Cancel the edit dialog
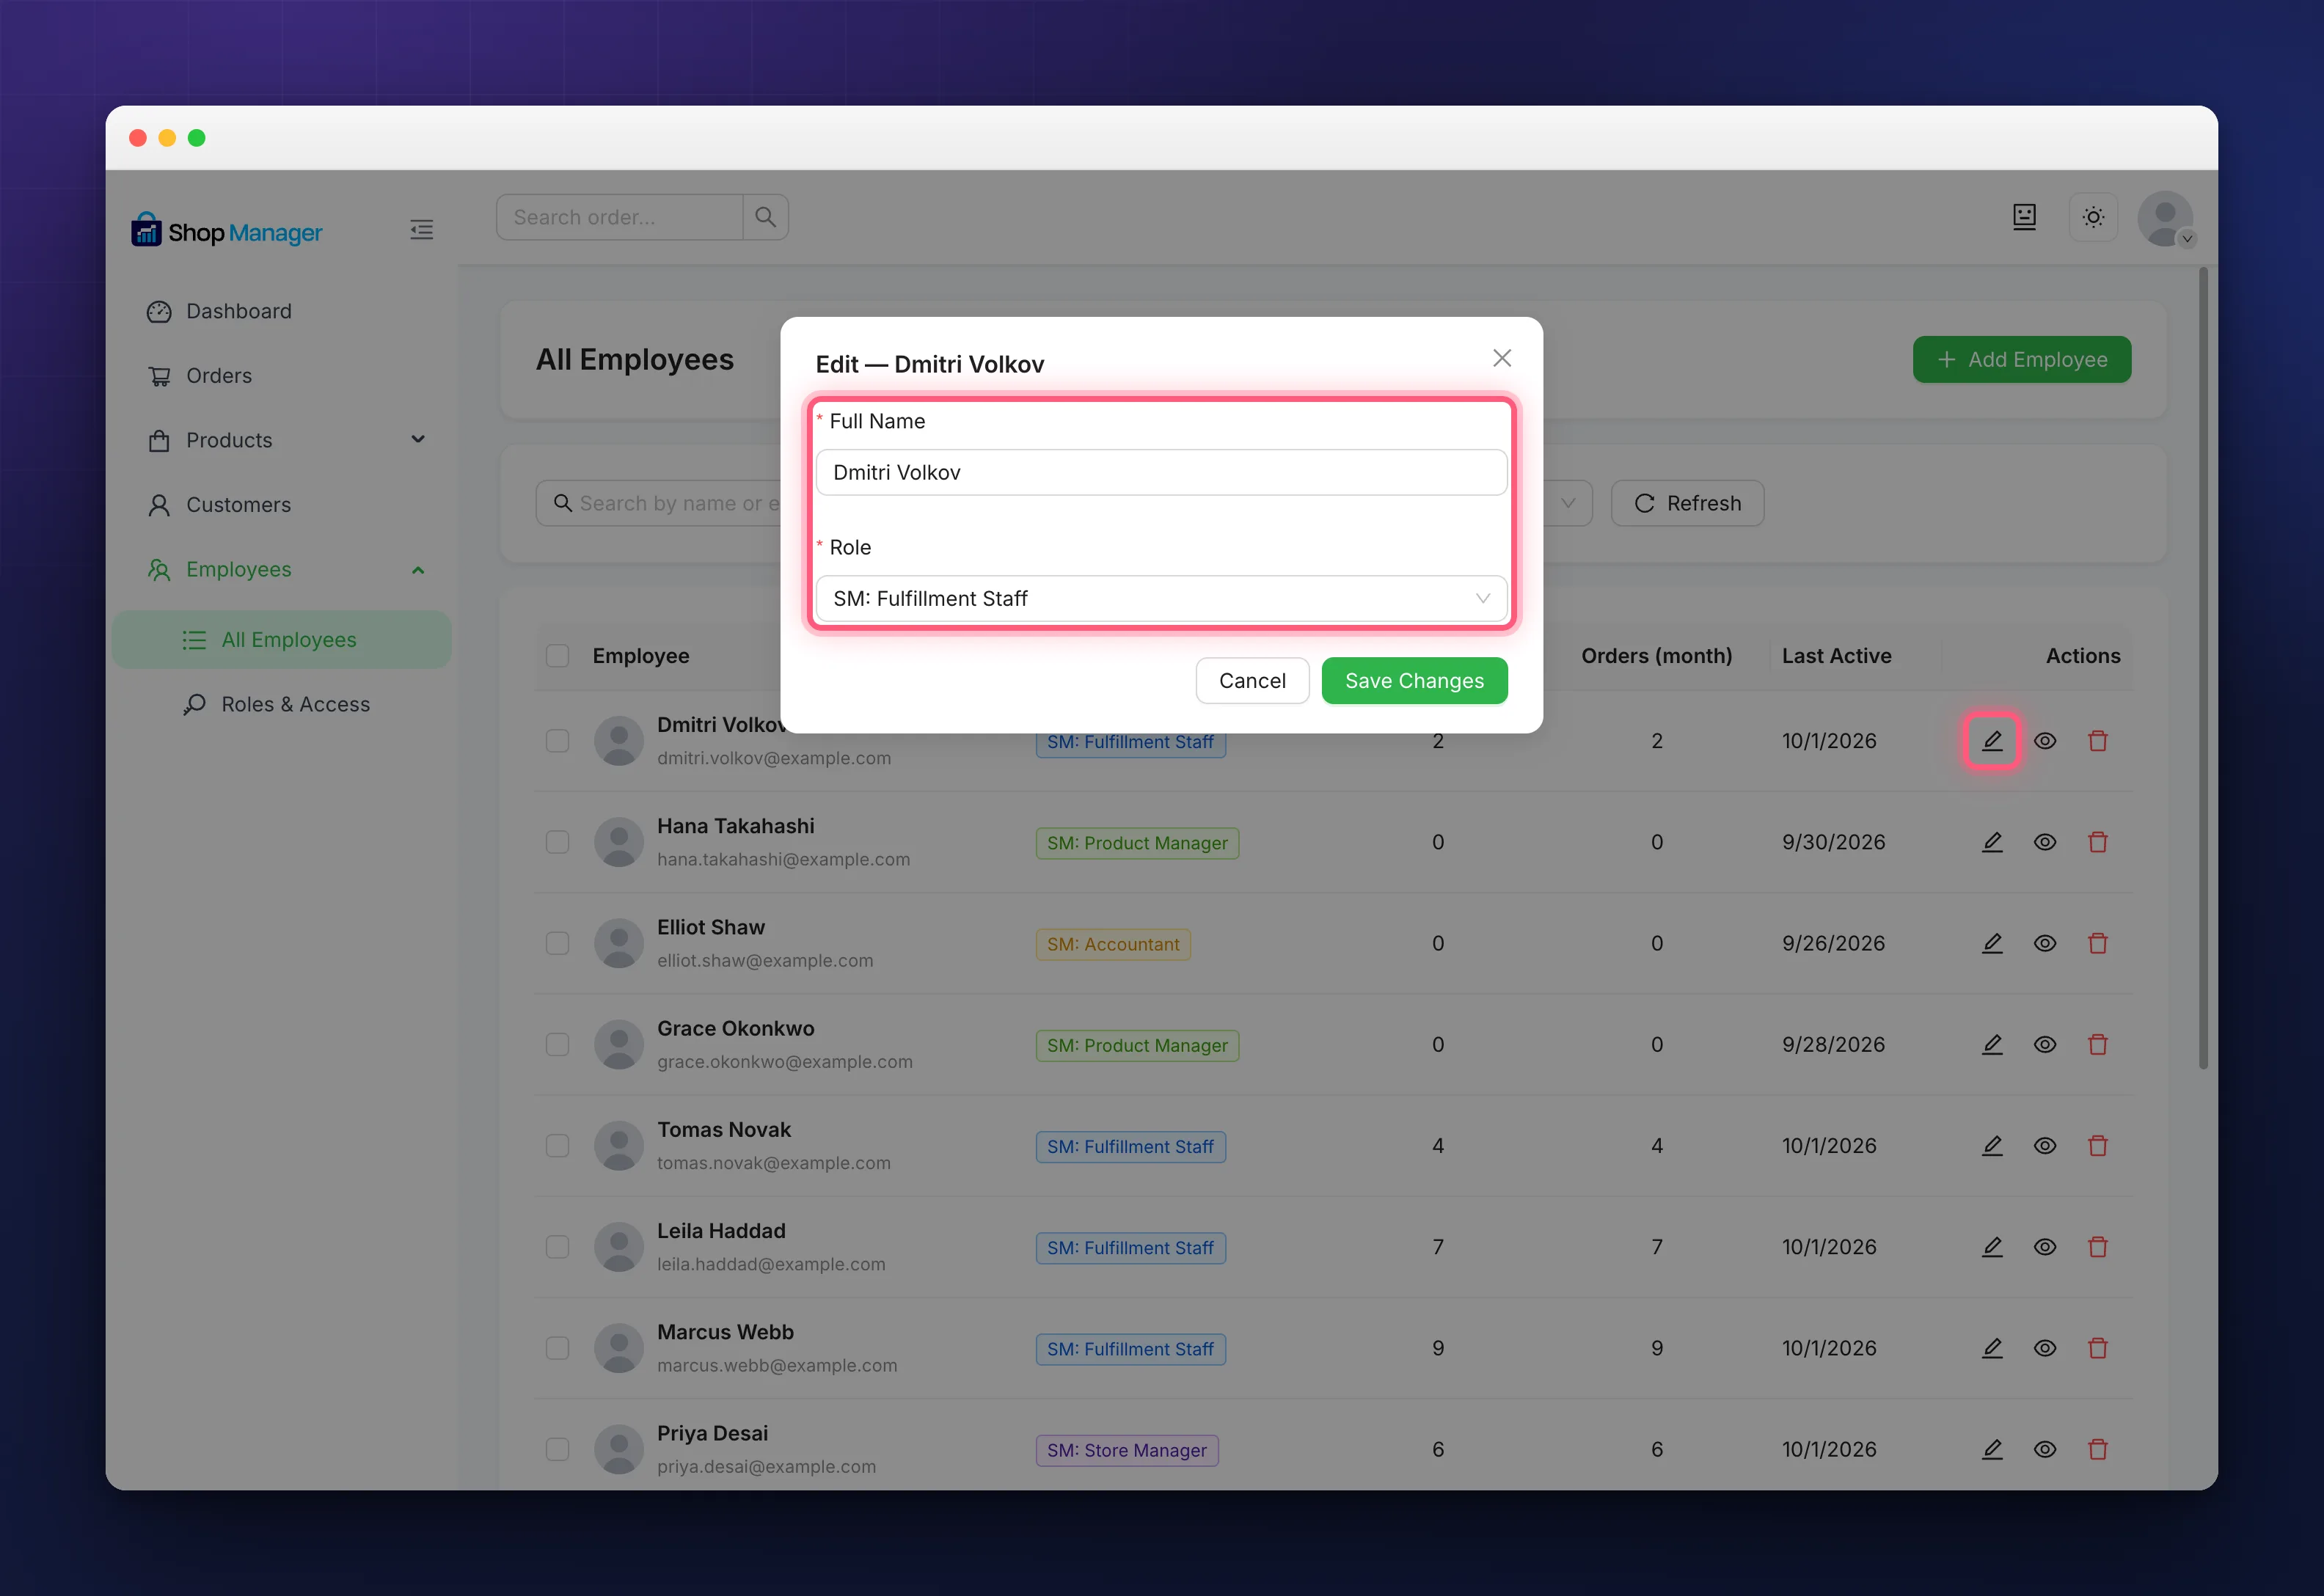2324x1596 pixels. pyautogui.click(x=1252, y=681)
